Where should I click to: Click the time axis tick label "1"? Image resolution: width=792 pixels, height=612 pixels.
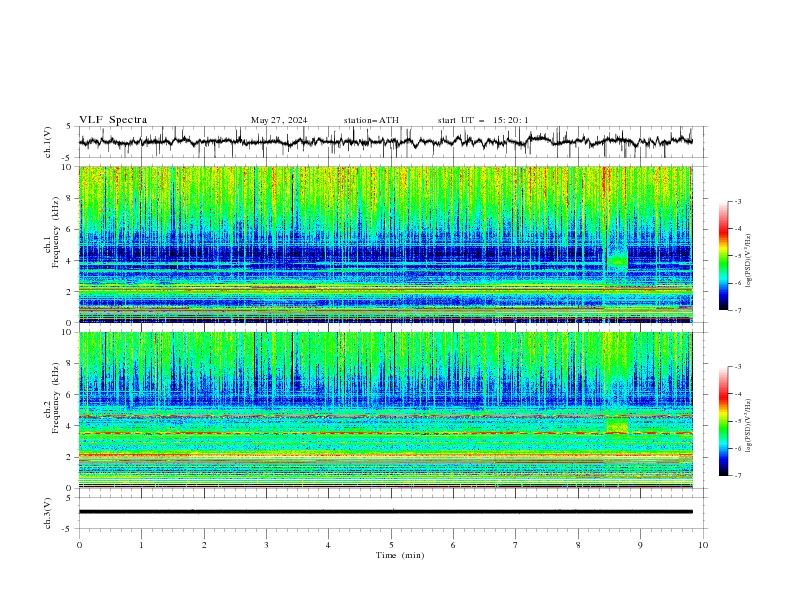click(141, 545)
